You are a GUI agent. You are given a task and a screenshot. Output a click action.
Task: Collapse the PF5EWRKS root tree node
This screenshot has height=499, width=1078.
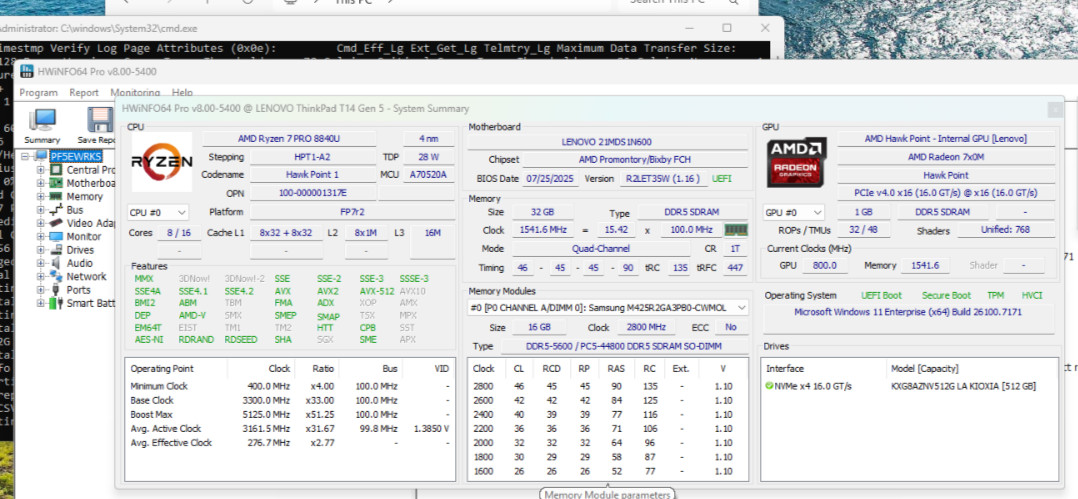25,157
